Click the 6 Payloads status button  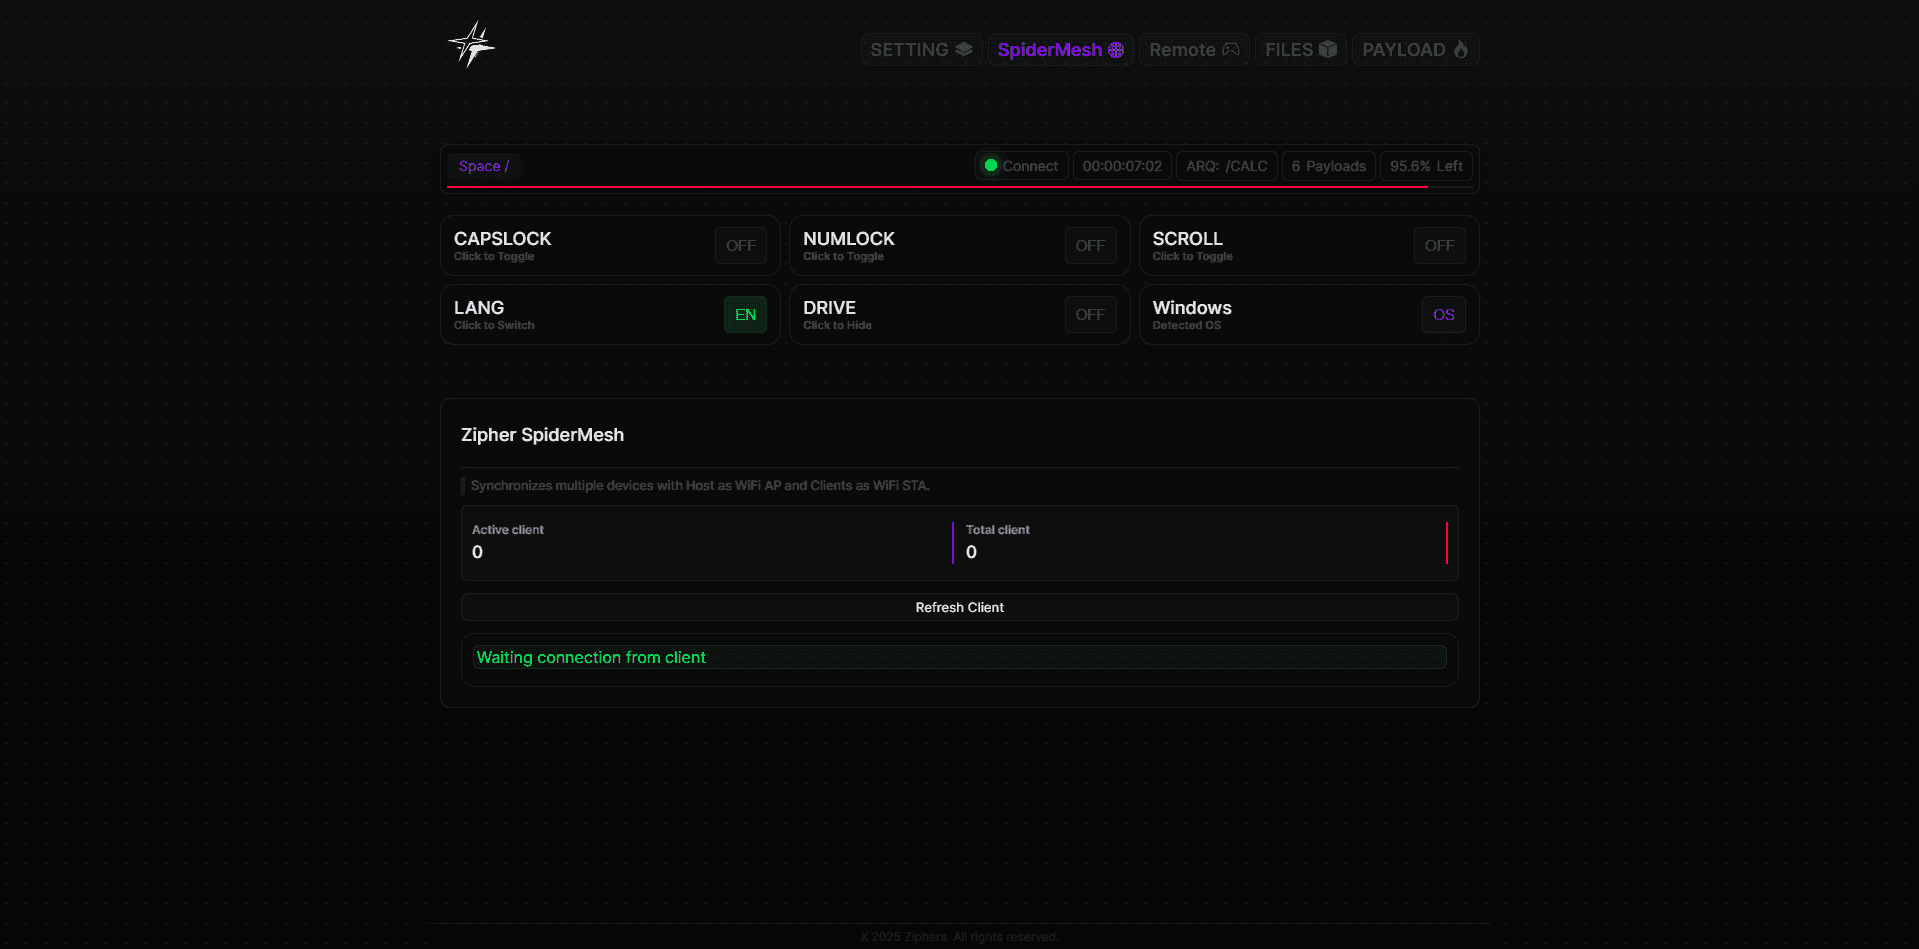click(1328, 166)
